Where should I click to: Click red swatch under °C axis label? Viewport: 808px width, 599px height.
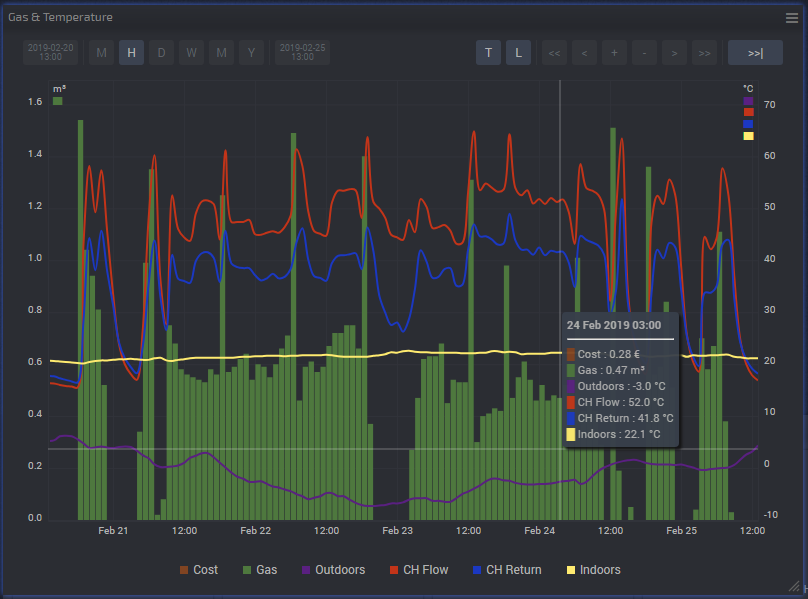(748, 112)
